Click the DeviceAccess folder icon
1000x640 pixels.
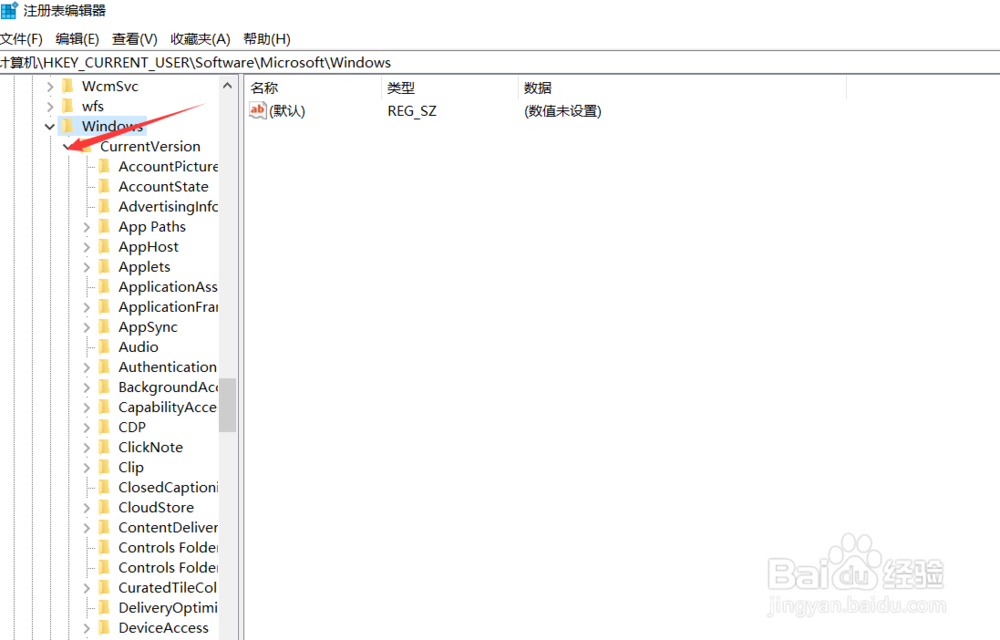coord(106,627)
